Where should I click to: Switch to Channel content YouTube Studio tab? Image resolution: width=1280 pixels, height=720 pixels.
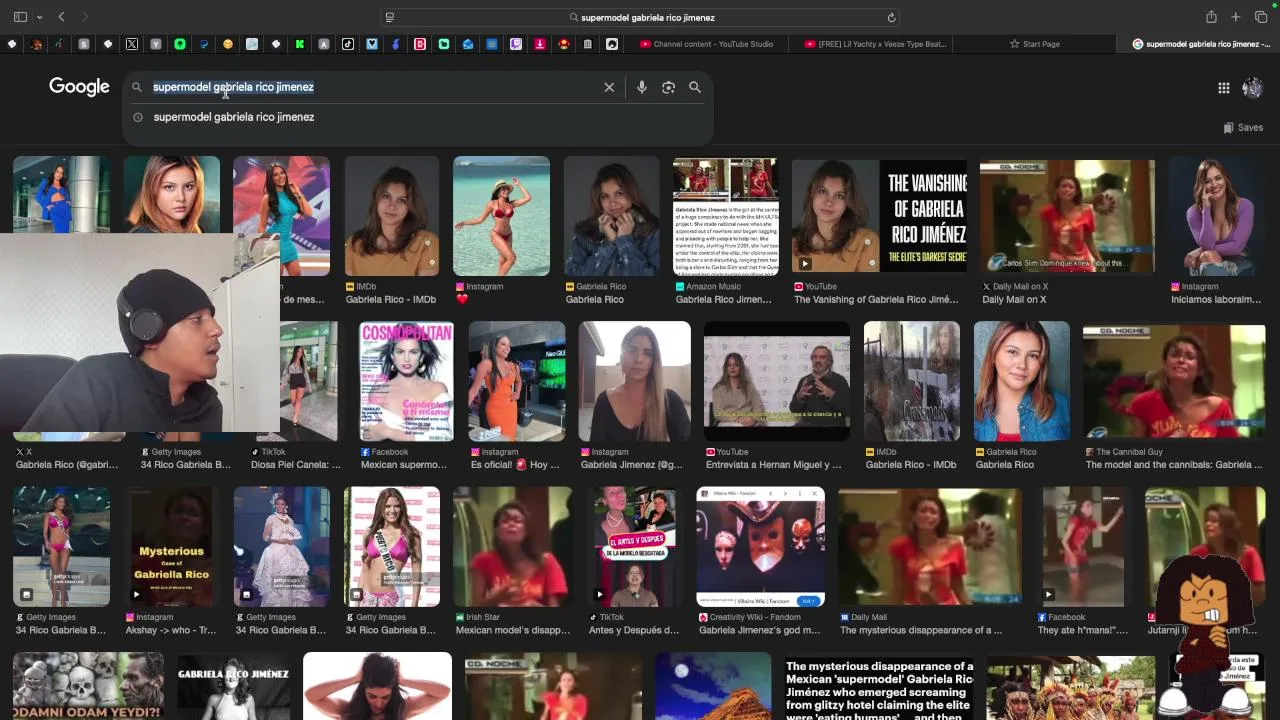[x=707, y=44]
